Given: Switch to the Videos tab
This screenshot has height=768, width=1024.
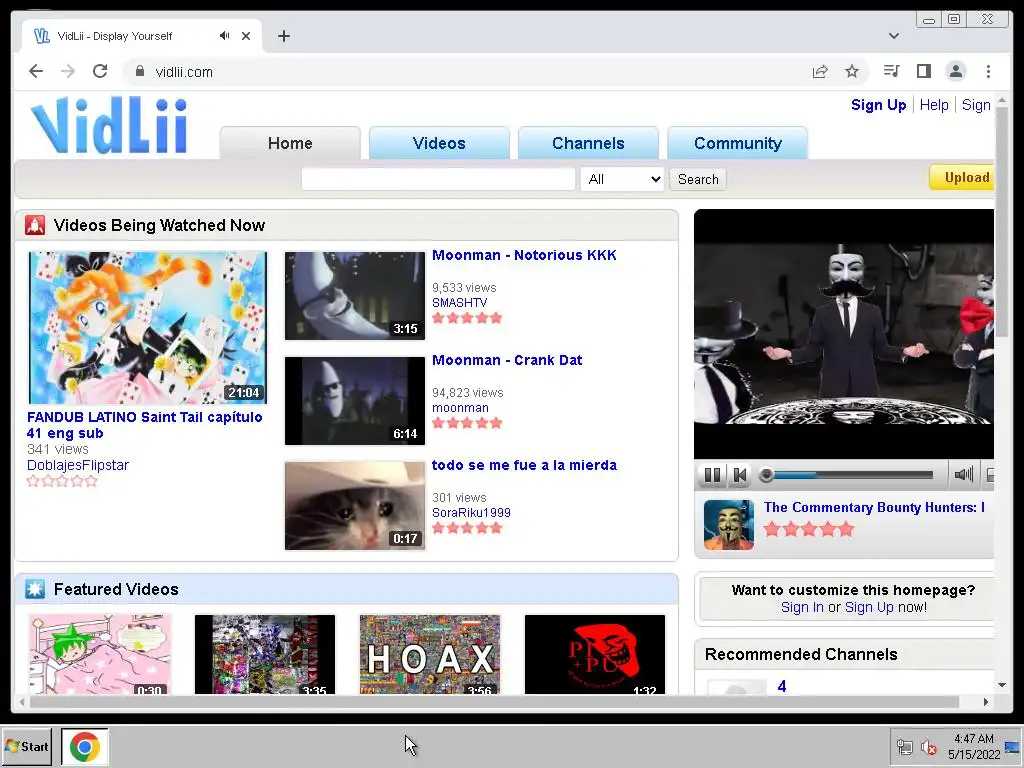Looking at the screenshot, I should click(439, 143).
